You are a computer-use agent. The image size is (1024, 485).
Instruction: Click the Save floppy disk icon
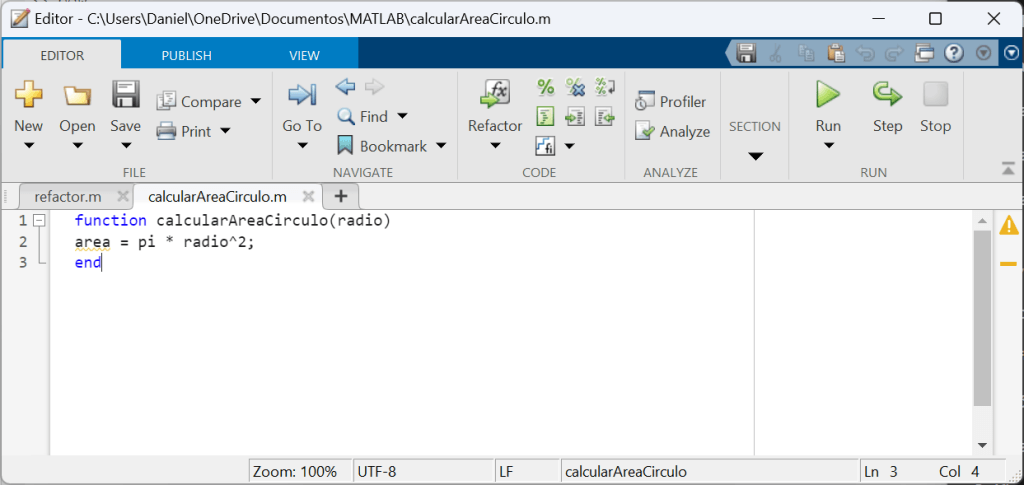(125, 96)
